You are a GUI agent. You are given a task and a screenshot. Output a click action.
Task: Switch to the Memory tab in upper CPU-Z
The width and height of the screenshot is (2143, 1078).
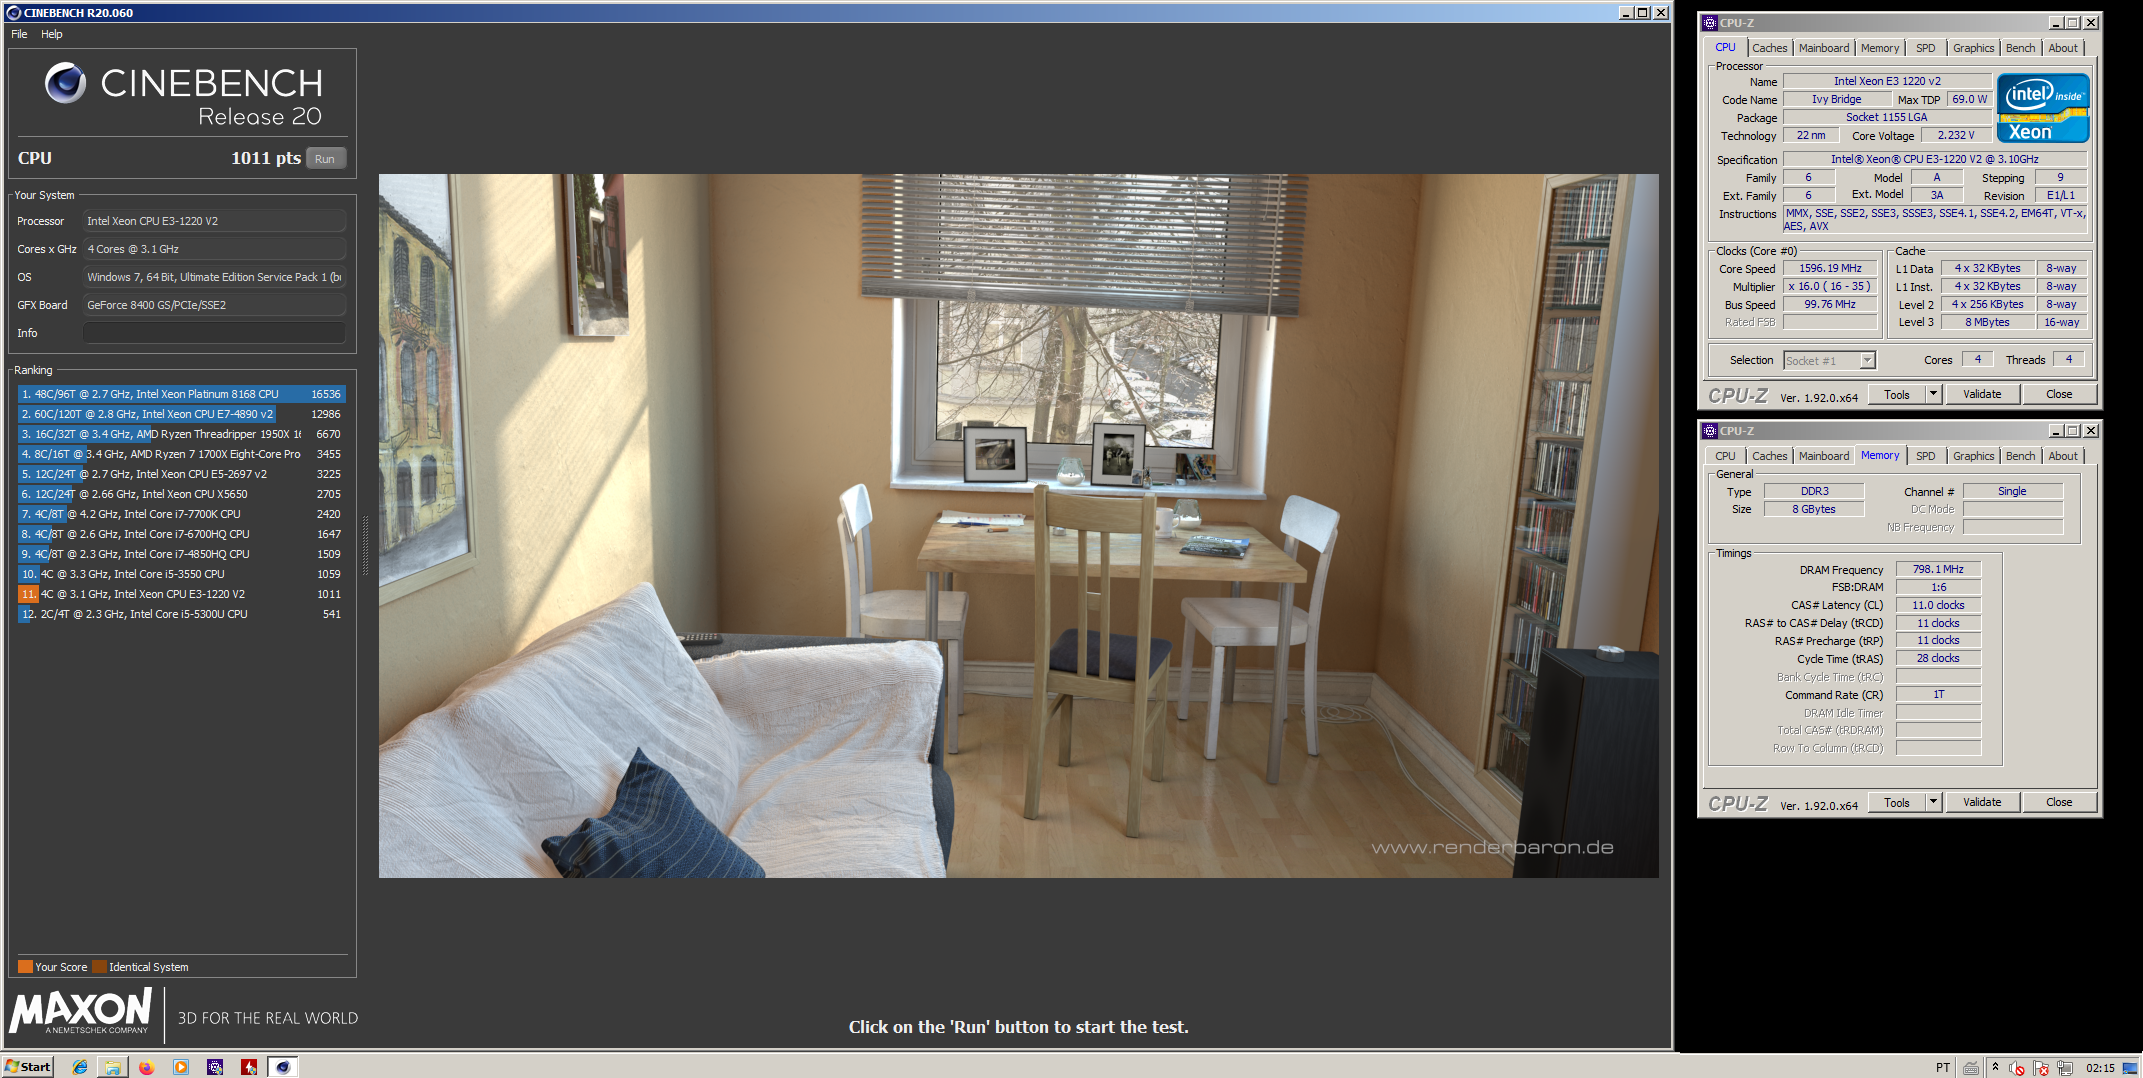(1880, 48)
